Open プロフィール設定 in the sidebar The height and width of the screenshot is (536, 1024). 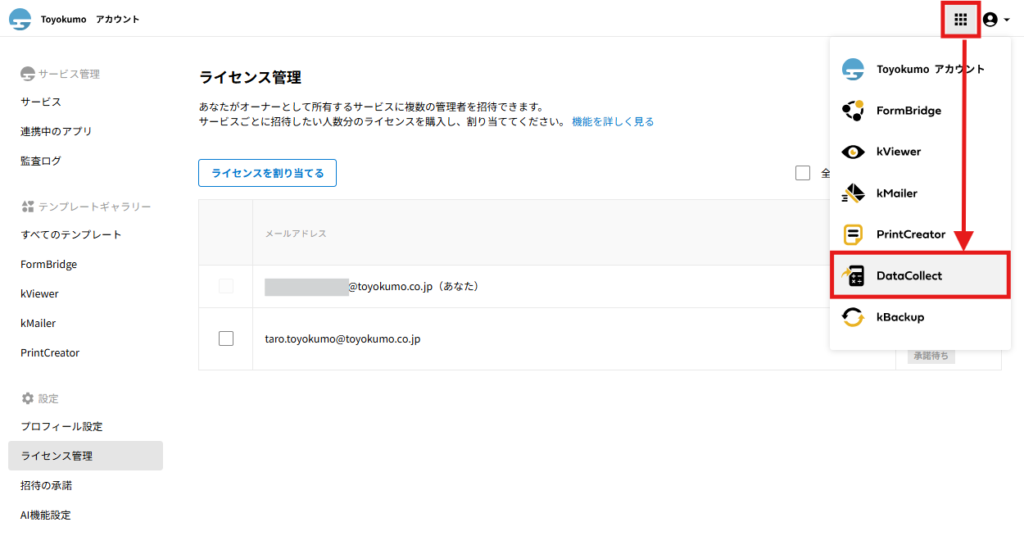click(x=62, y=427)
